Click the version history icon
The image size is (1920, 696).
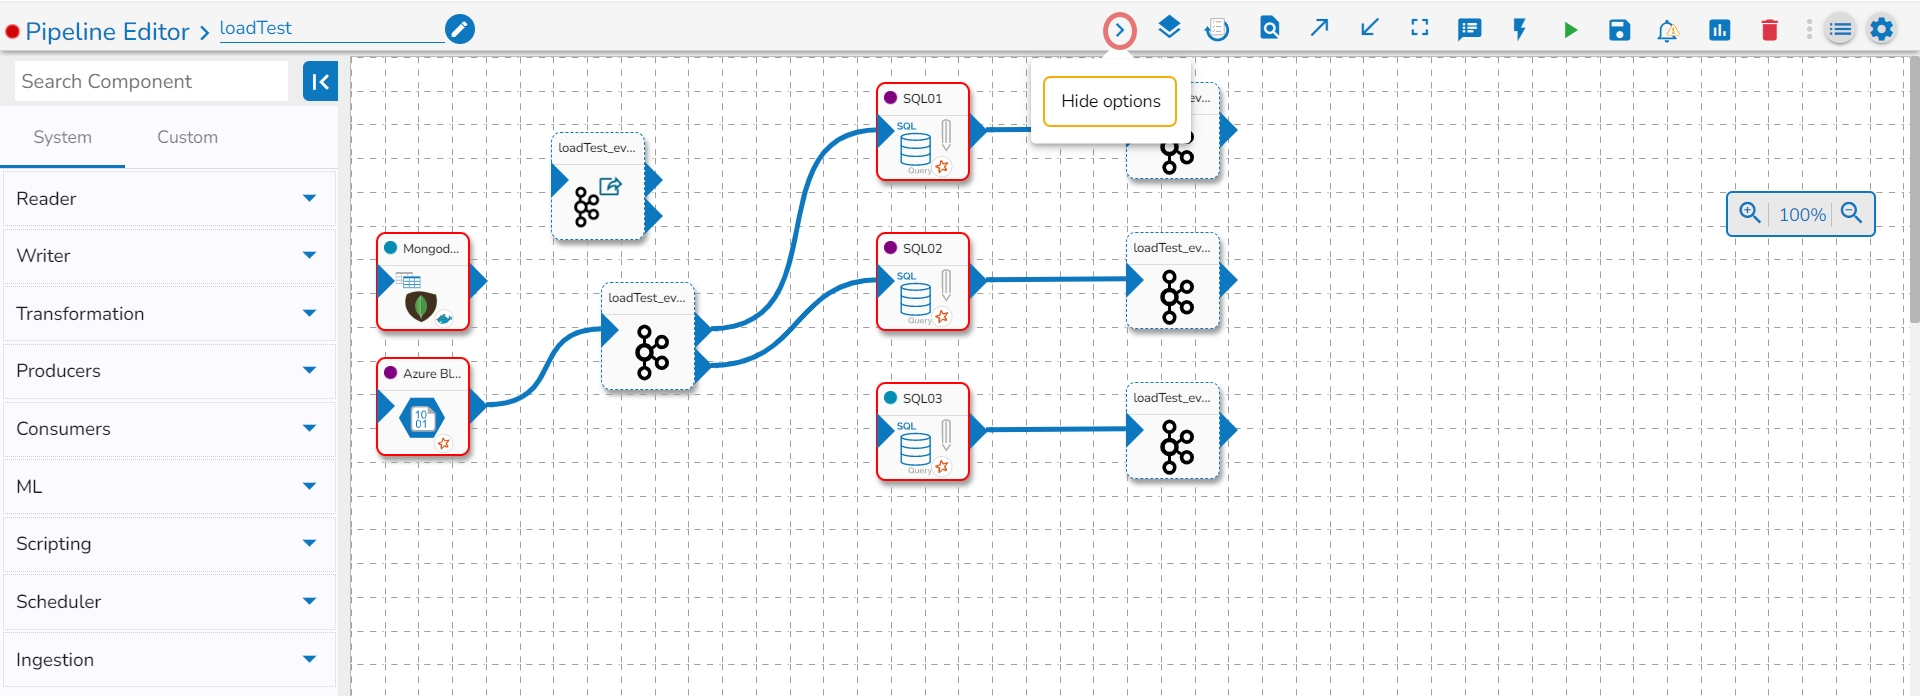click(1217, 30)
